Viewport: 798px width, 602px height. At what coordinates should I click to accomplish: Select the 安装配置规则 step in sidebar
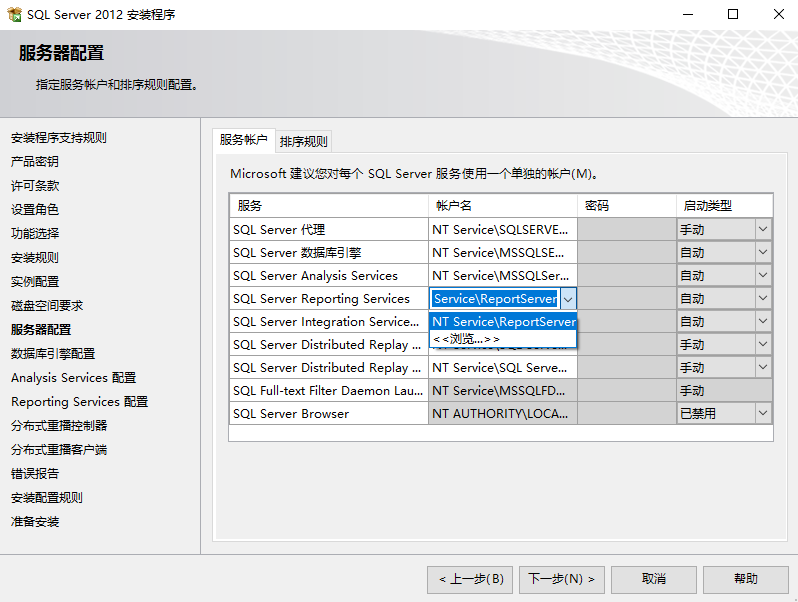(x=47, y=498)
